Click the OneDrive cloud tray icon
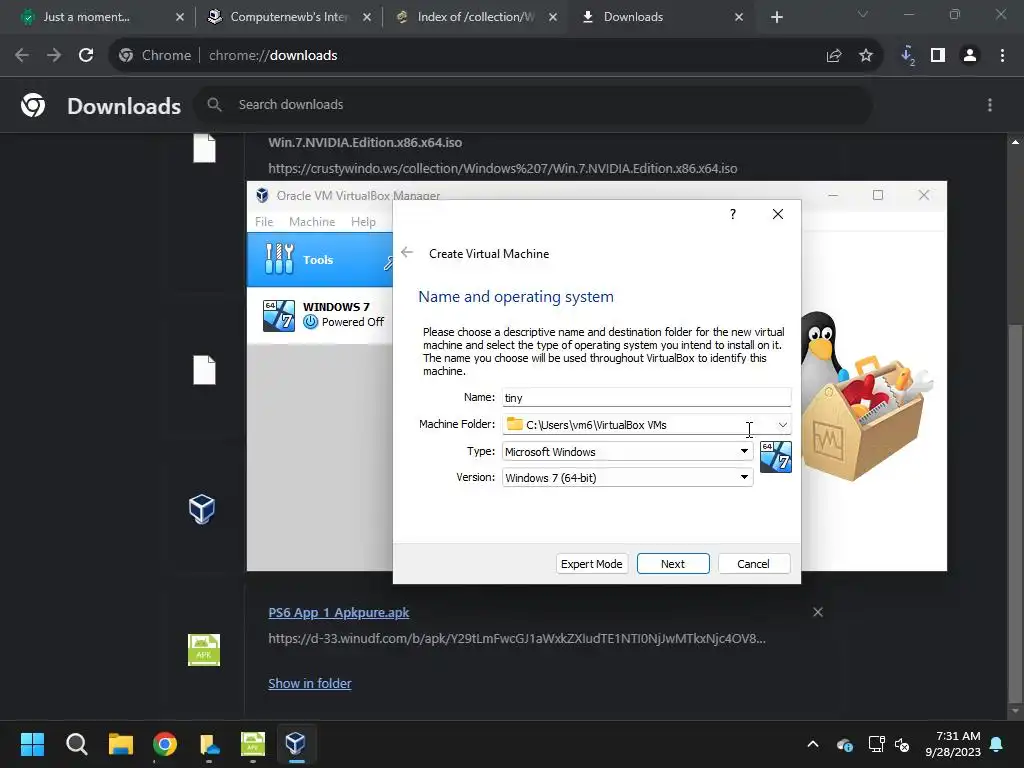 [x=844, y=744]
